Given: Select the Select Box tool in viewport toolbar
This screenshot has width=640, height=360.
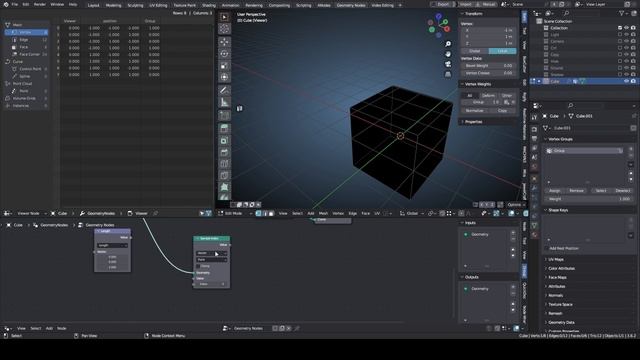Looking at the screenshot, I should 224,17.
